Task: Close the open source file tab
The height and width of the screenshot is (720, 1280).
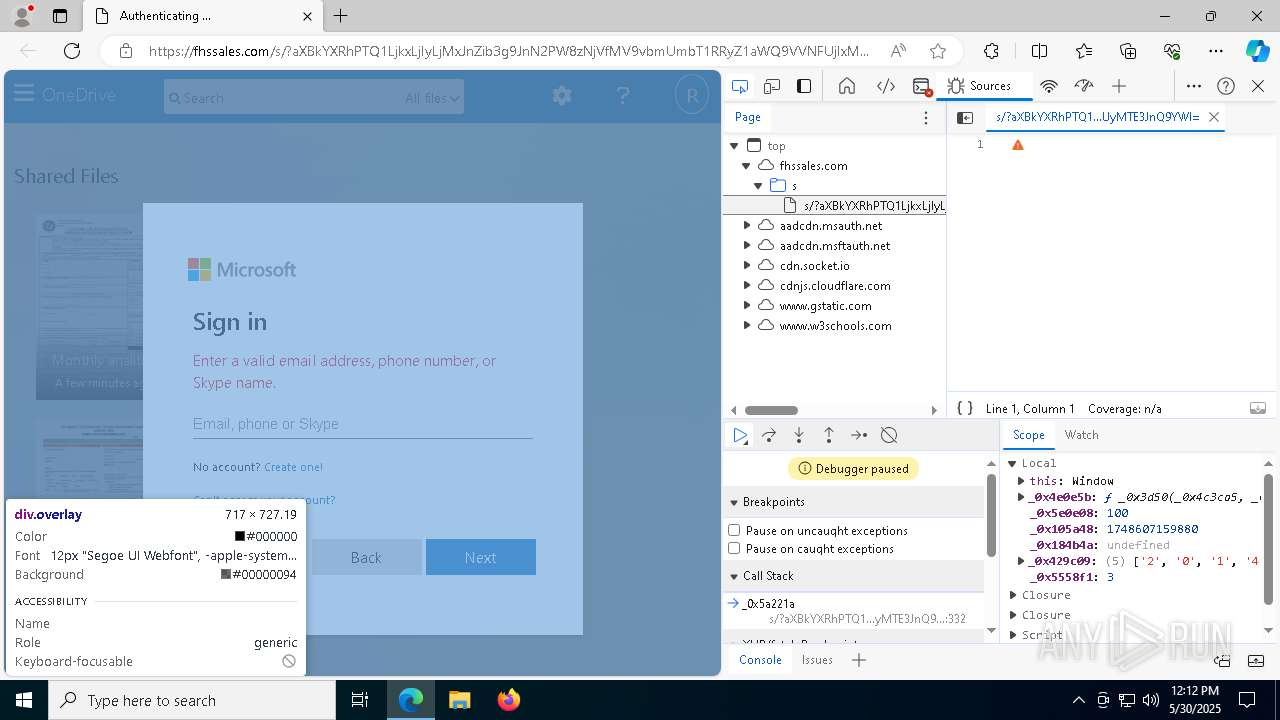Action: point(1214,117)
